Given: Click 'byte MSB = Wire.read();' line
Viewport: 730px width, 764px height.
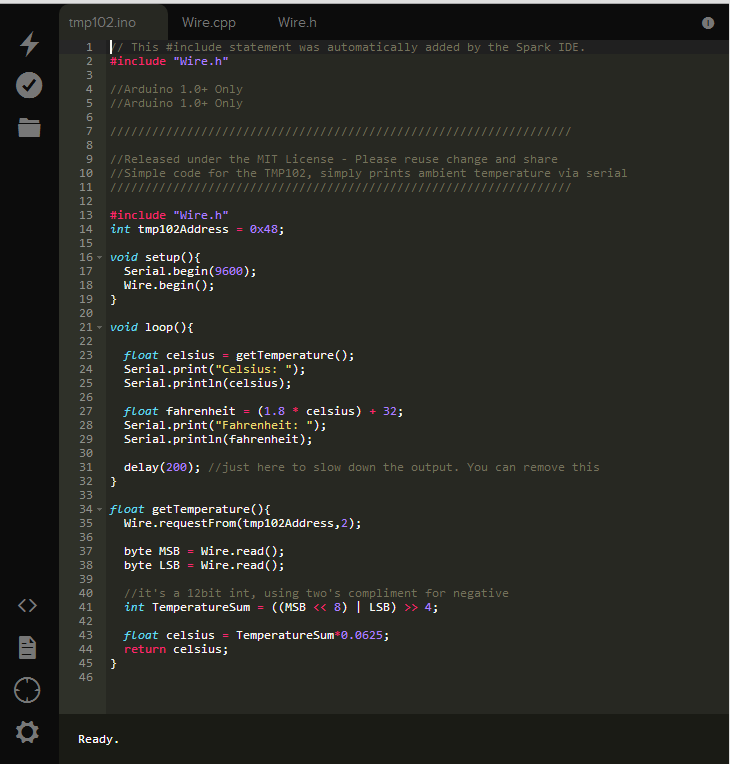Looking at the screenshot, I should (x=204, y=551).
